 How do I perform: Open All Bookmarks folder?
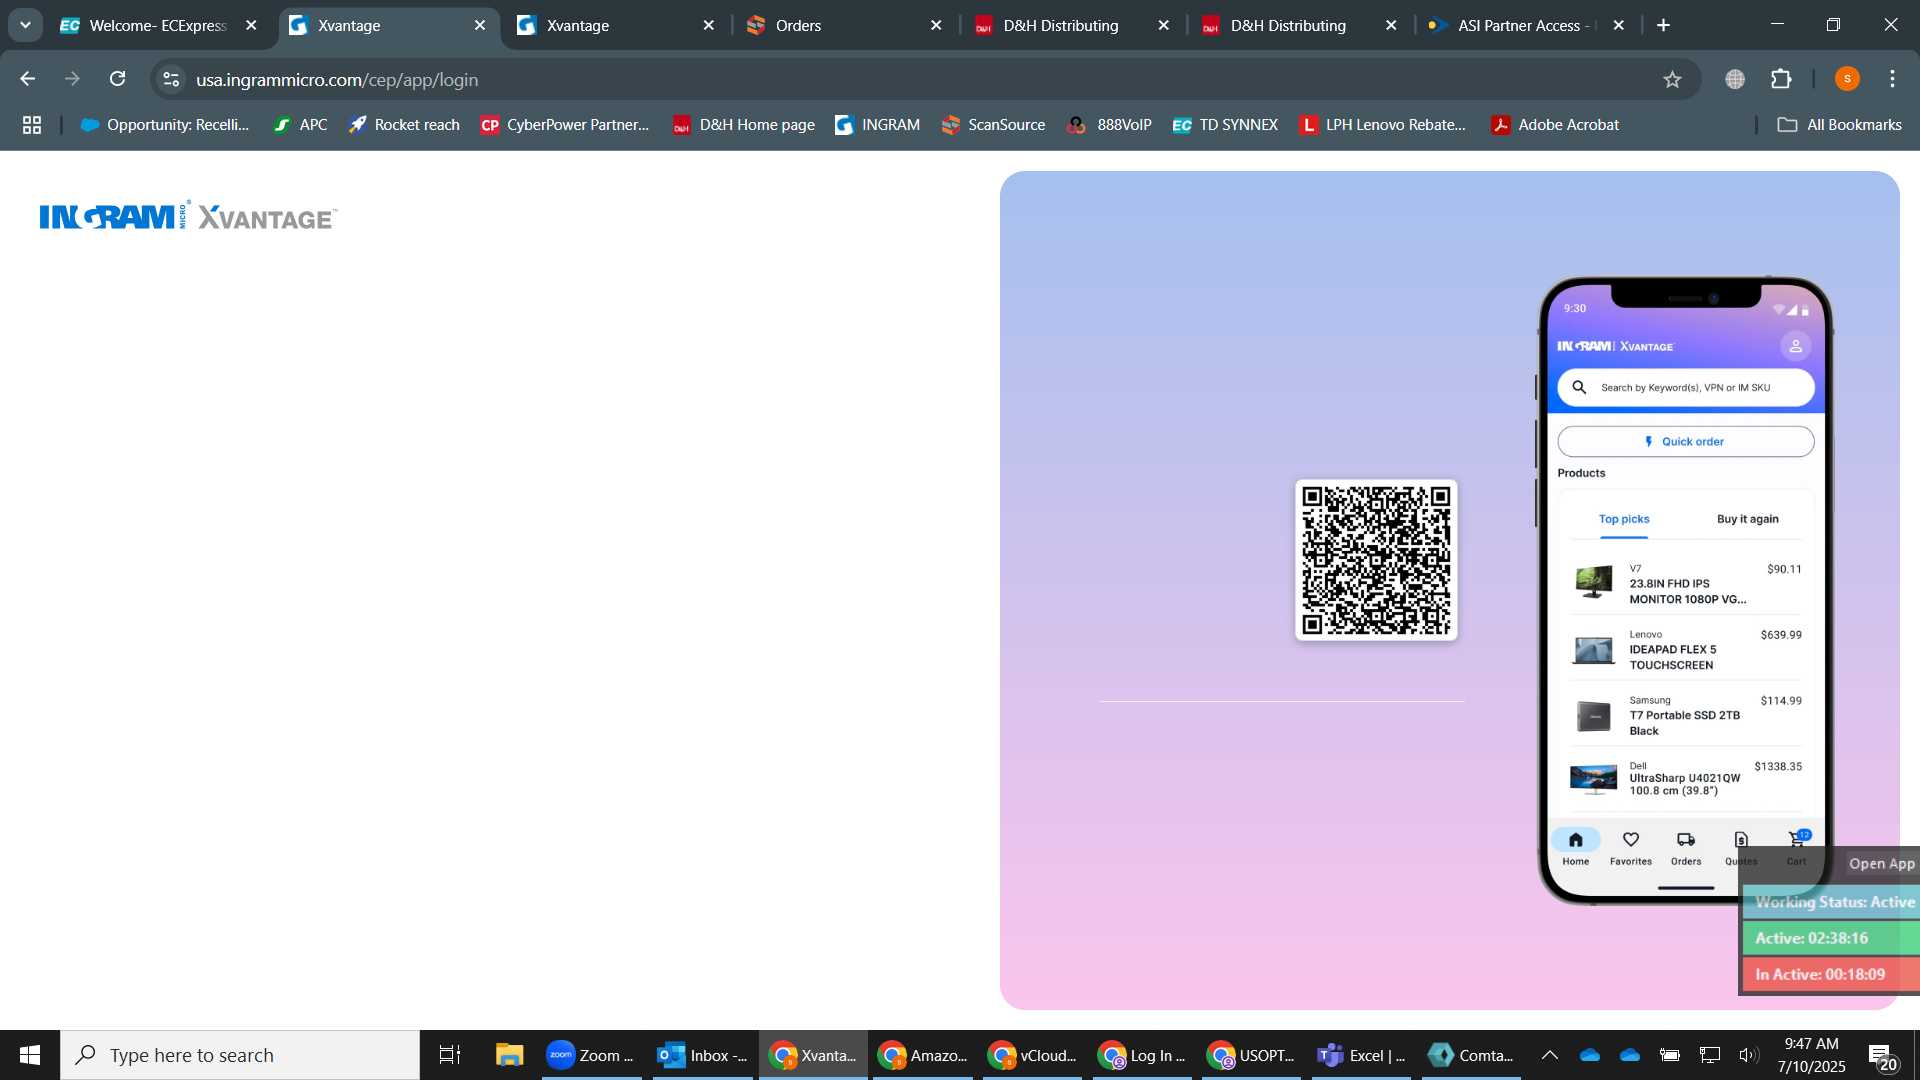tap(1840, 125)
